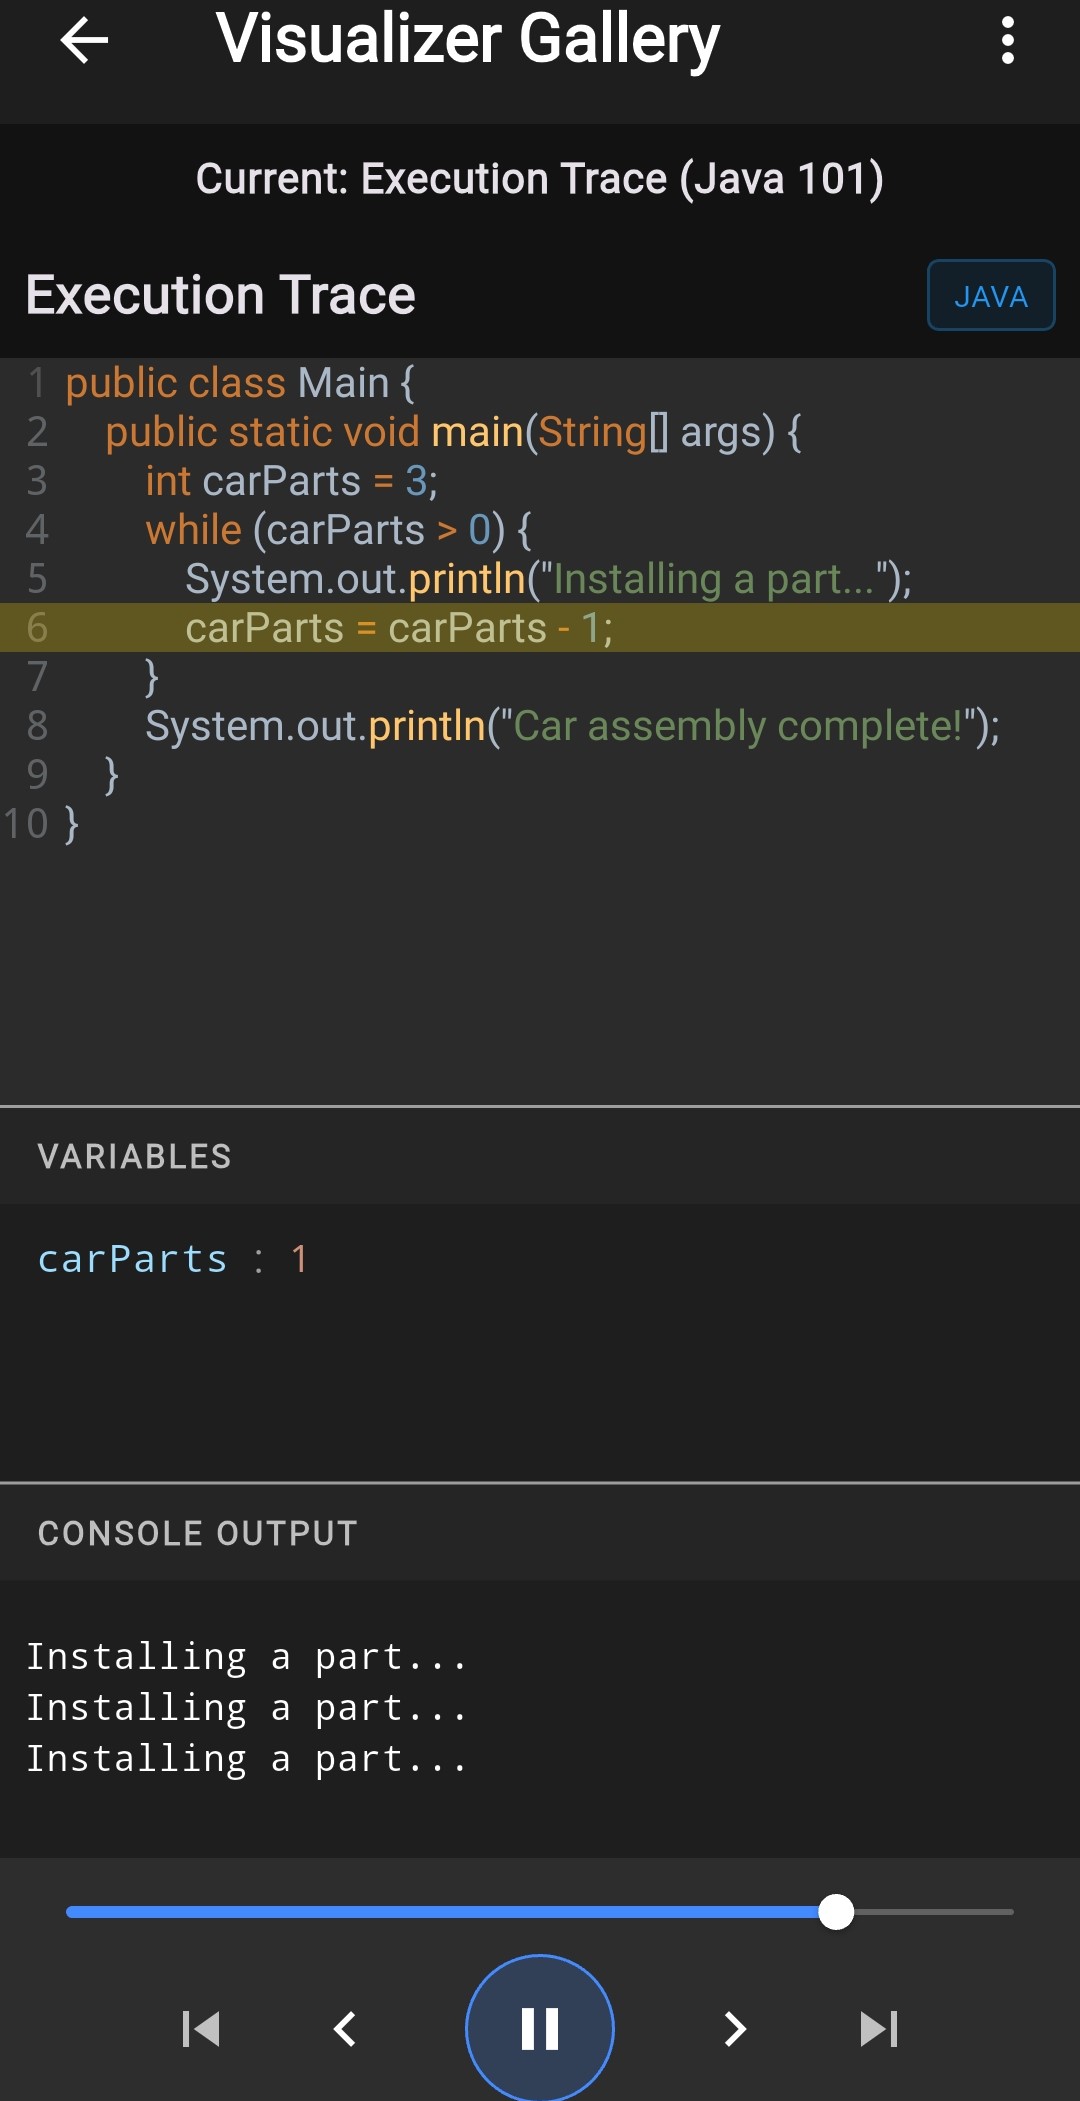Click the Execution Trace heading

click(222, 294)
